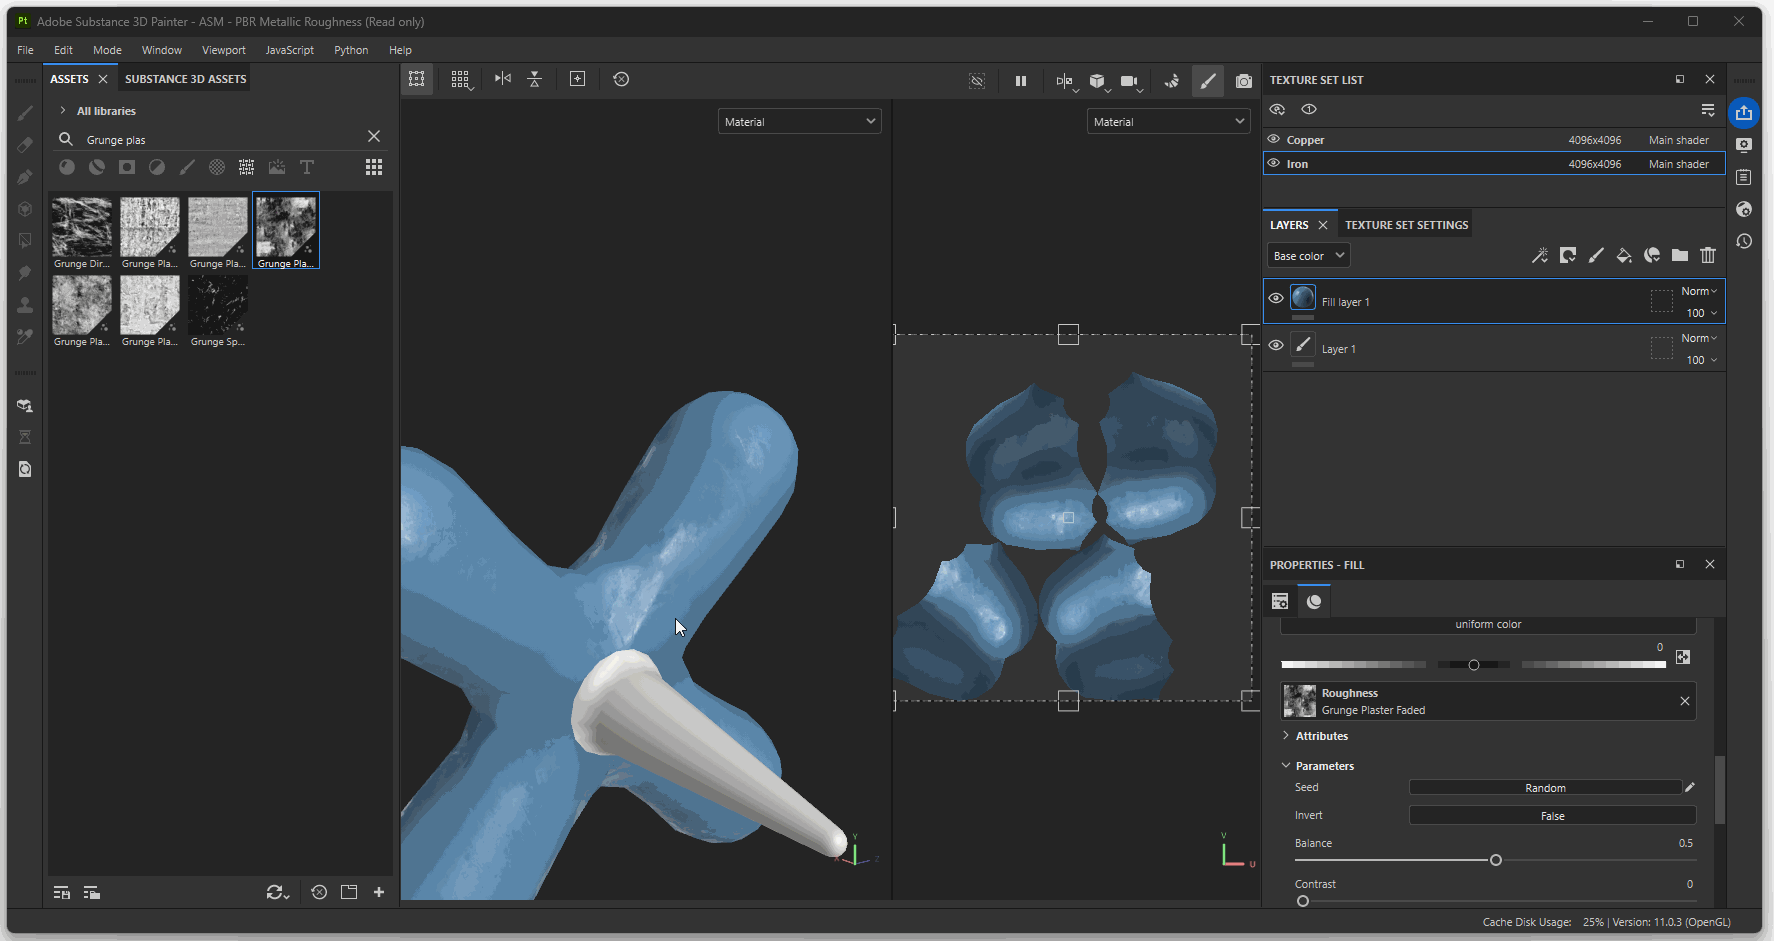The image size is (1774, 941).
Task: Expand the Attributes section
Action: point(1286,736)
